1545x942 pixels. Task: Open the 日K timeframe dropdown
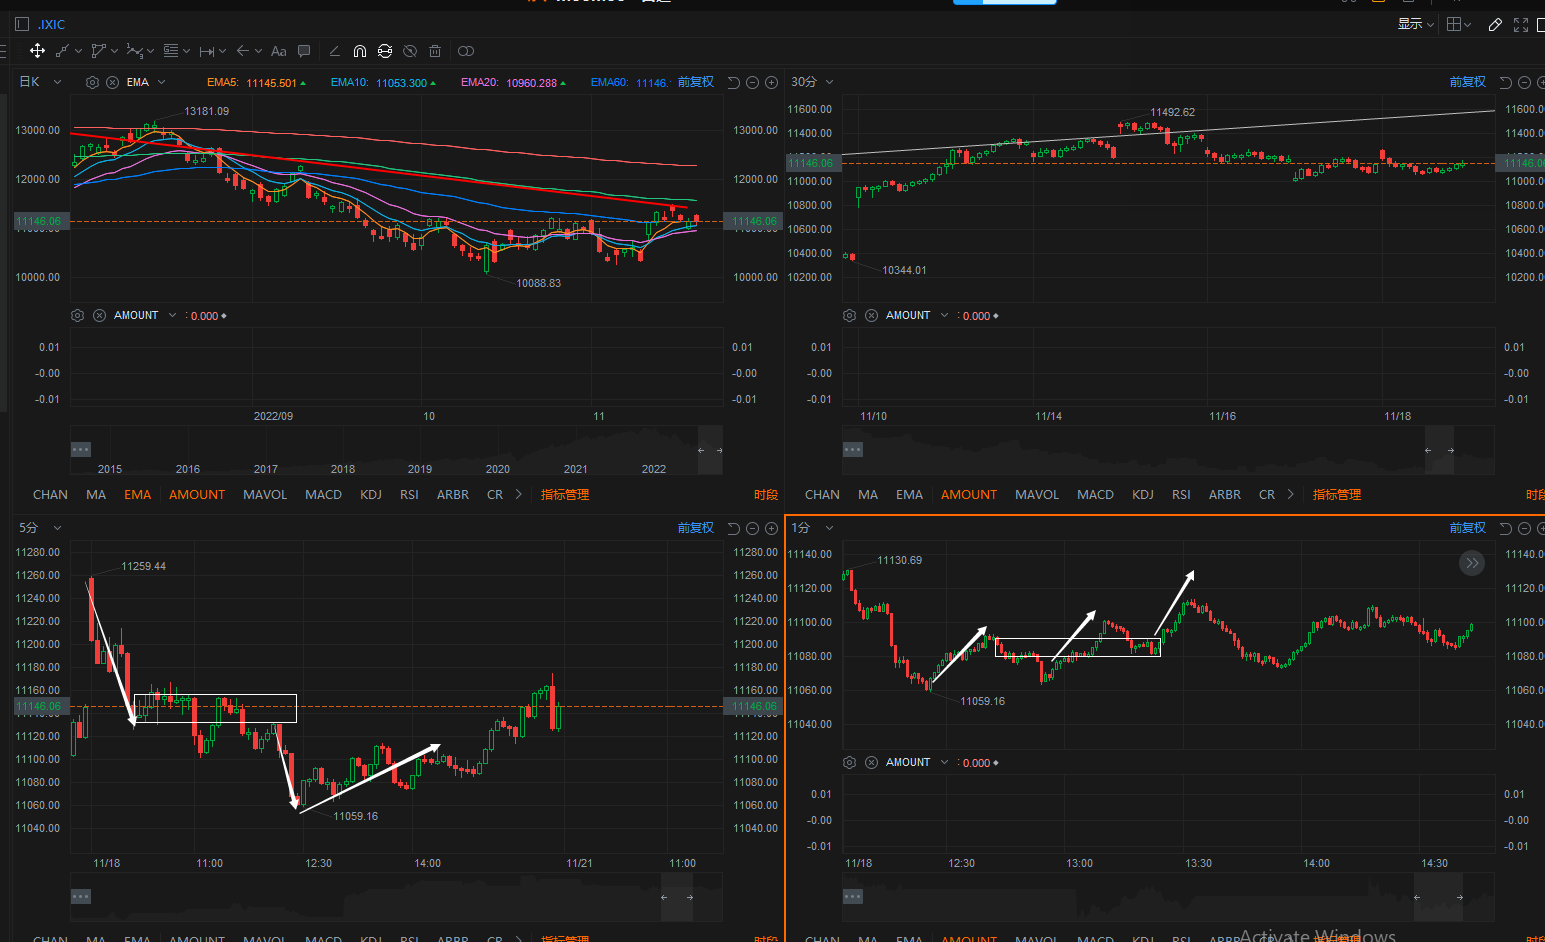40,82
